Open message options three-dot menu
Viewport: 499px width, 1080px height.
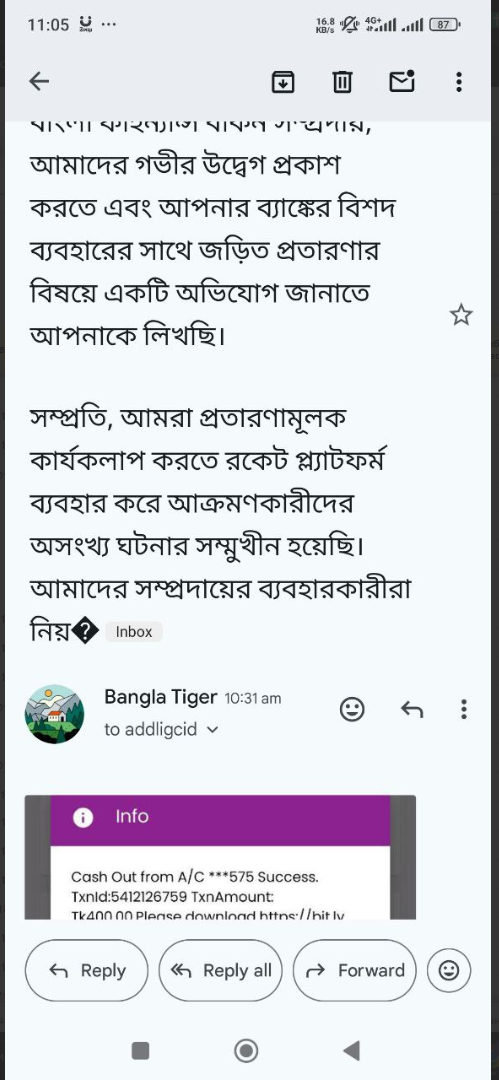463,709
